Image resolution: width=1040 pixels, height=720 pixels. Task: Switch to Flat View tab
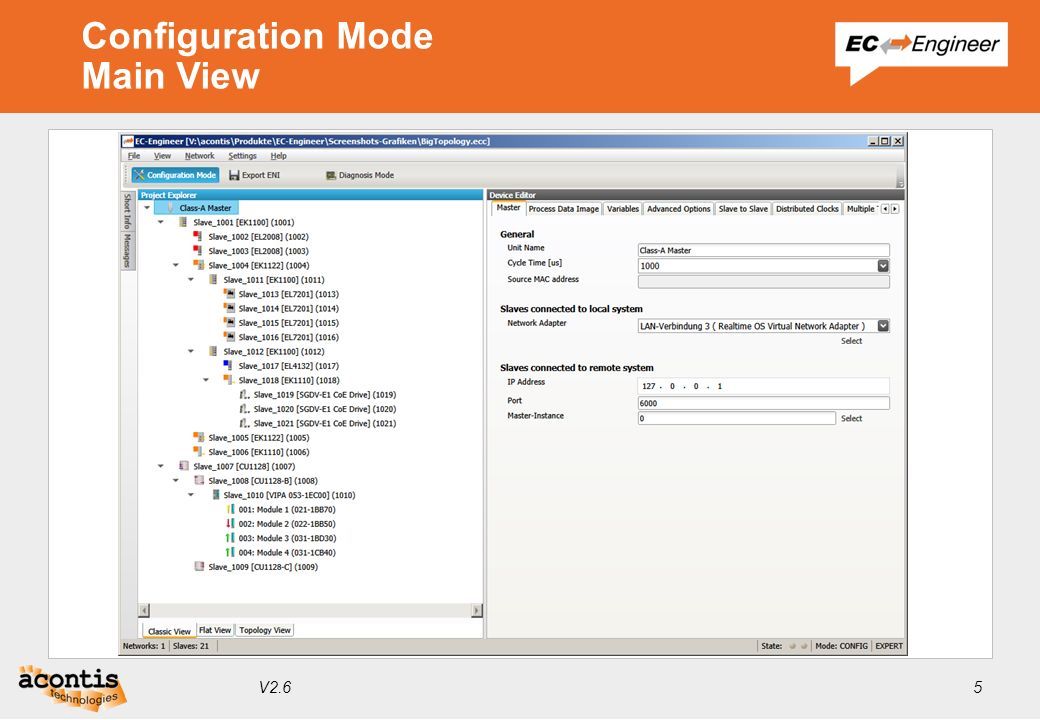[215, 630]
